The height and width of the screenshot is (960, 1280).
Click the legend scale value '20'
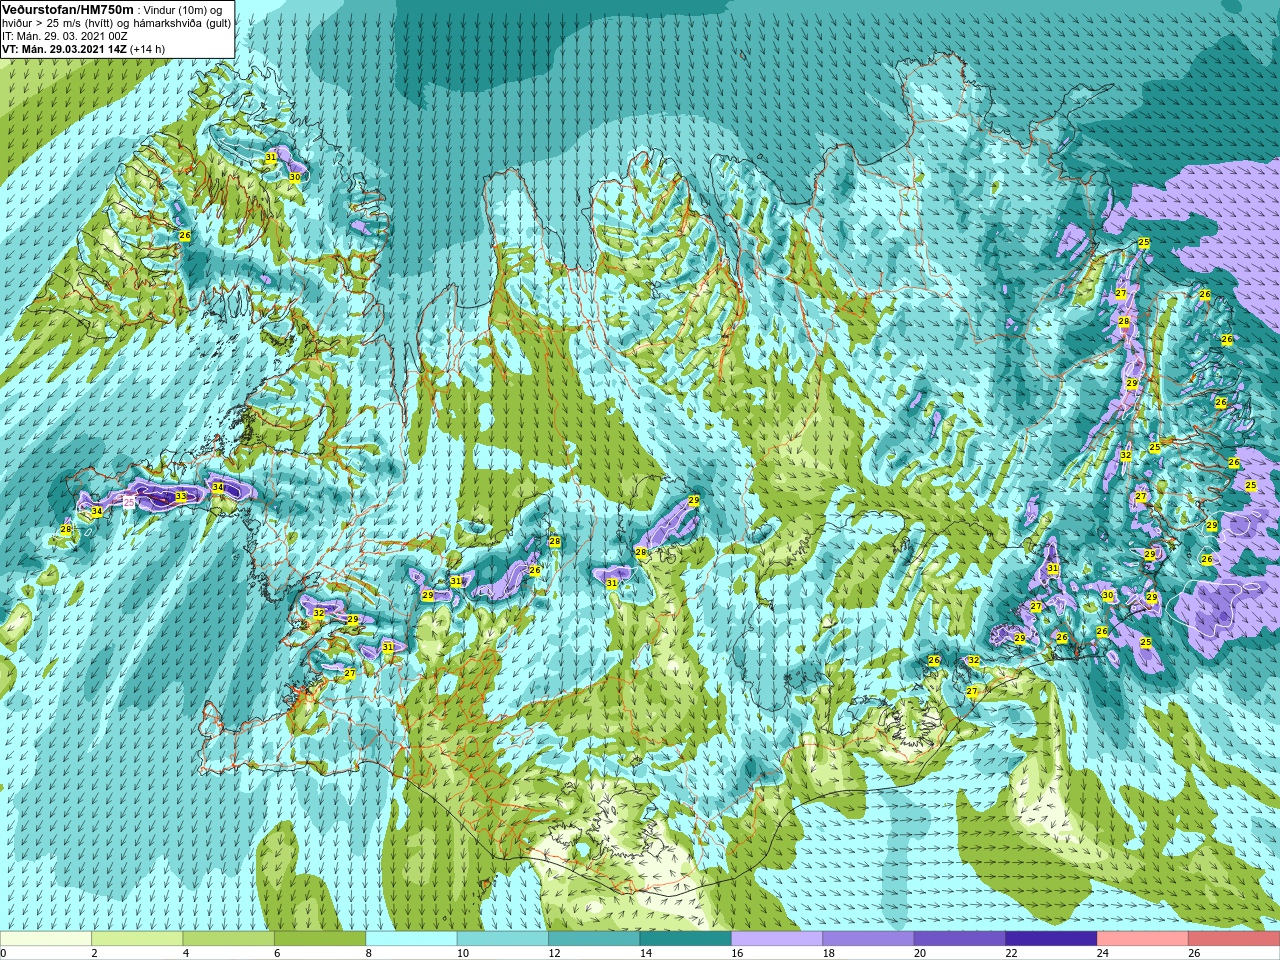tap(920, 953)
